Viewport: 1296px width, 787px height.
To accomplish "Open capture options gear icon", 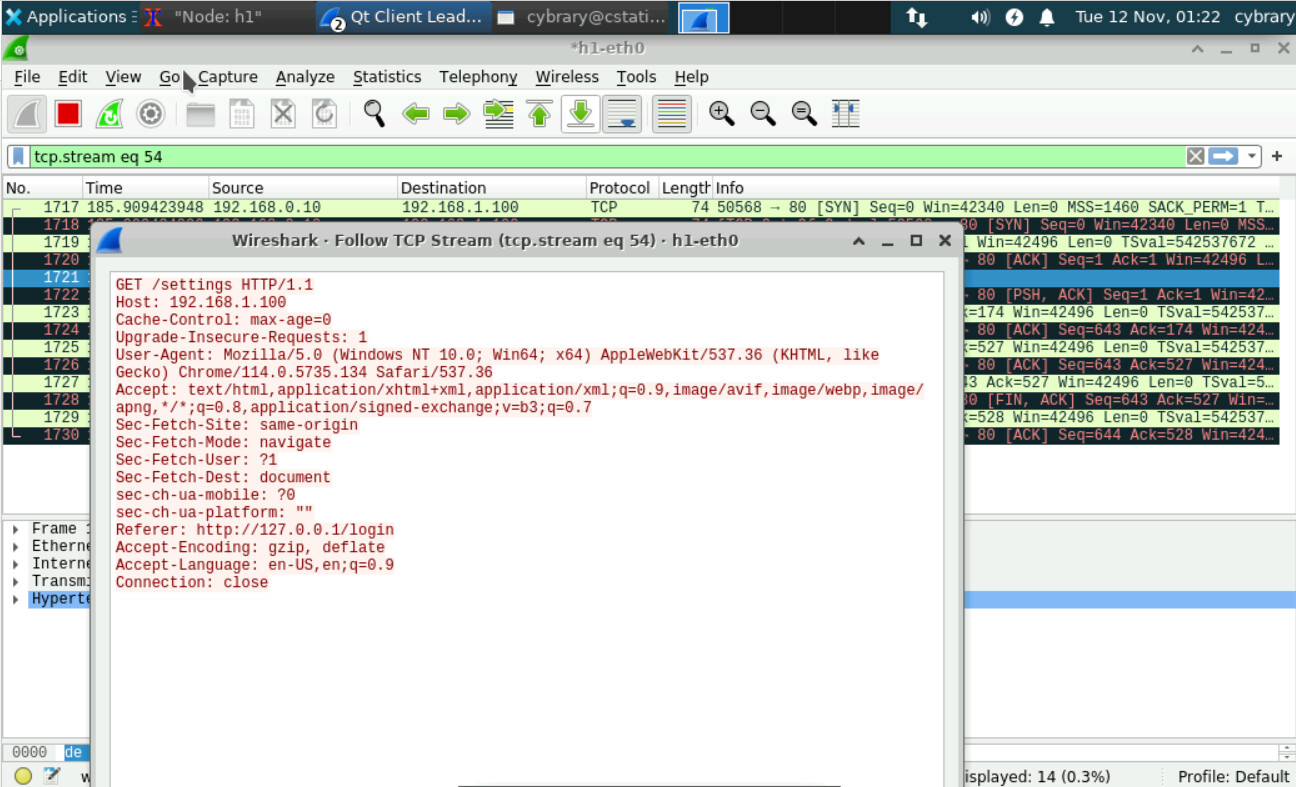I will (150, 114).
